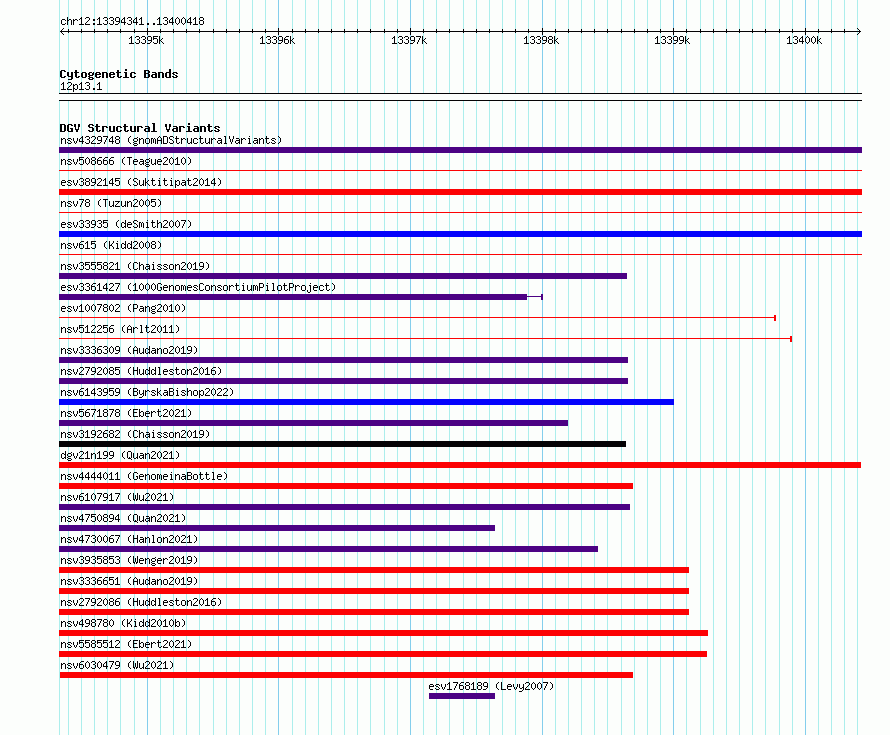Click the red bar under nsv4444011

click(x=346, y=486)
